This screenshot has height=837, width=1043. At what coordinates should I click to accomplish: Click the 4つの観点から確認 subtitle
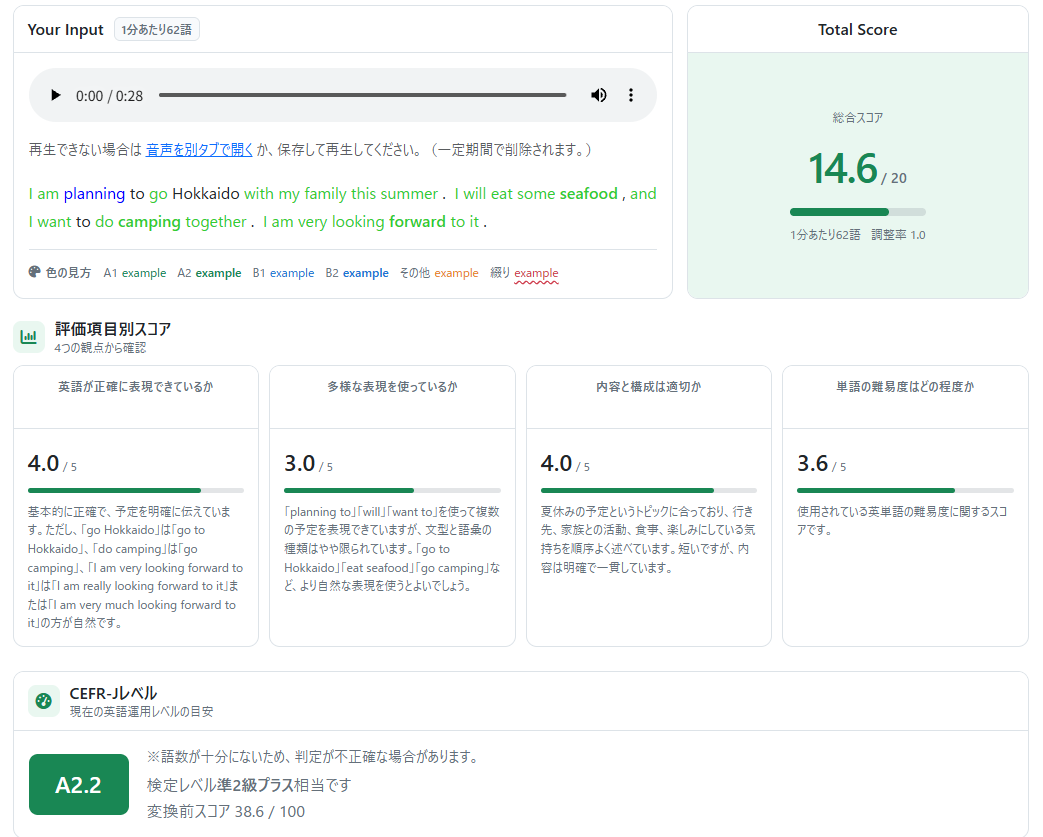(x=100, y=348)
